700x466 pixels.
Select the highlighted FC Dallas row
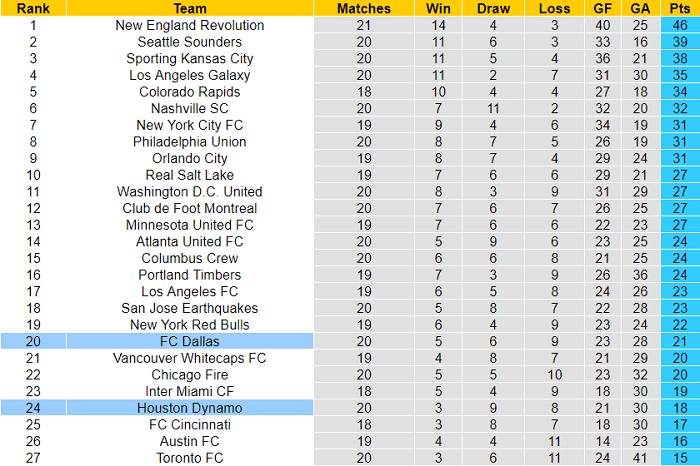tap(190, 341)
